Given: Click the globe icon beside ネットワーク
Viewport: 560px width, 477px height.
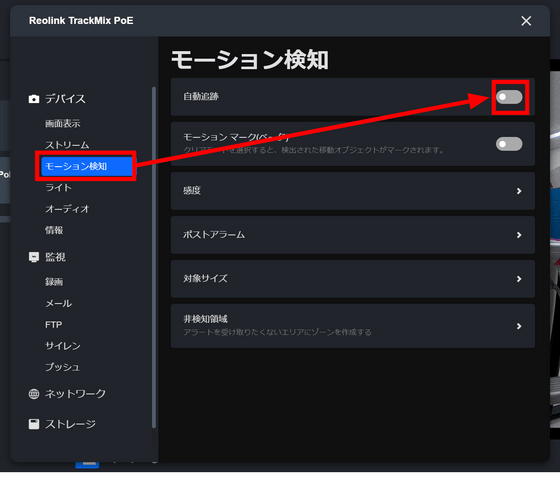Looking at the screenshot, I should coord(34,394).
